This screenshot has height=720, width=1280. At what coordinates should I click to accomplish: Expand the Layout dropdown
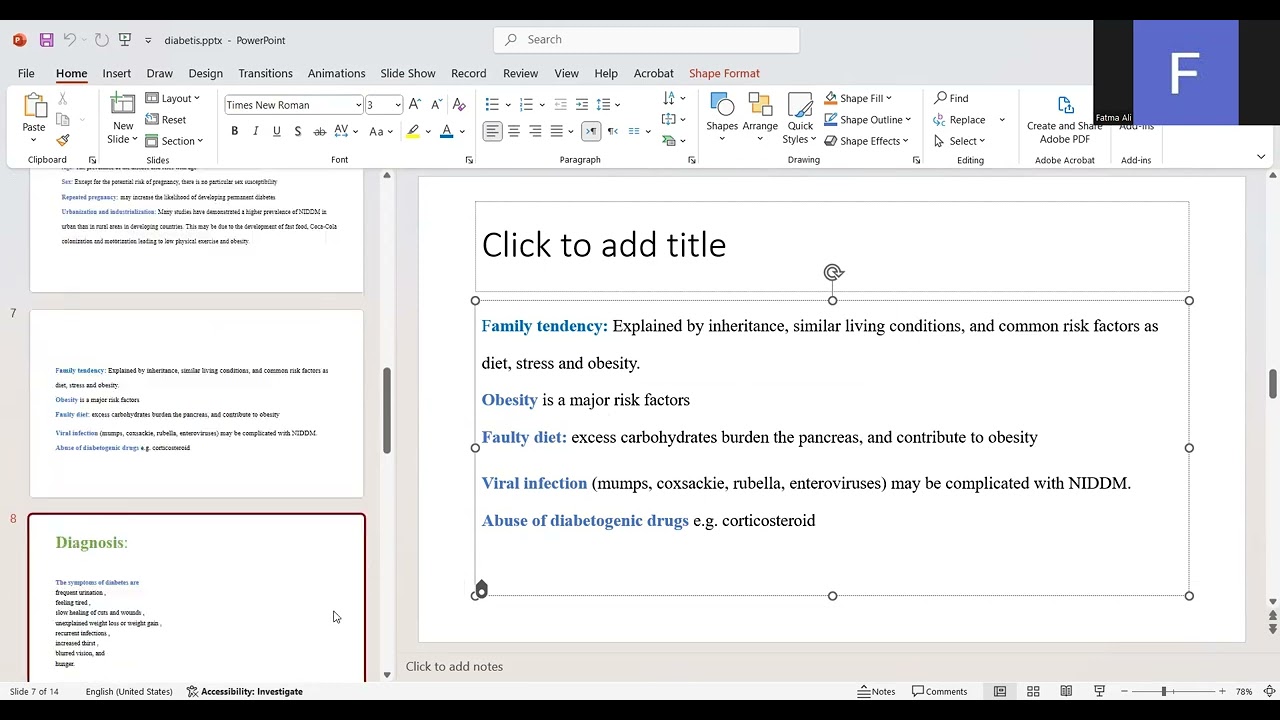pos(172,98)
